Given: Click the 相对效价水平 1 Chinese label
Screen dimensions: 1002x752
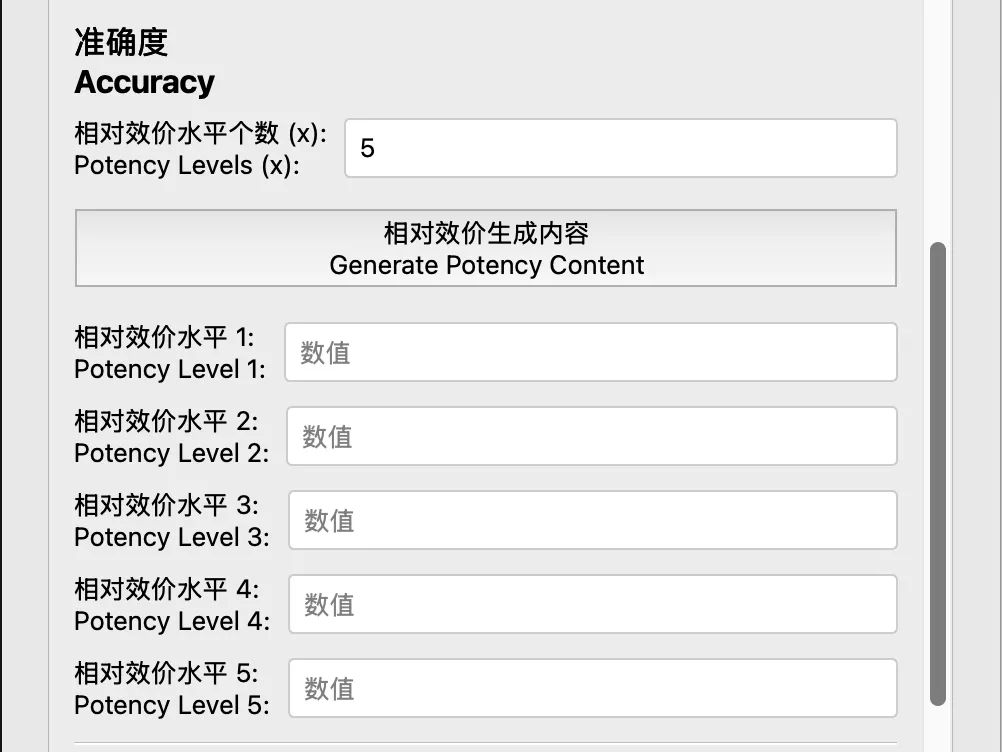Looking at the screenshot, I should point(164,337).
